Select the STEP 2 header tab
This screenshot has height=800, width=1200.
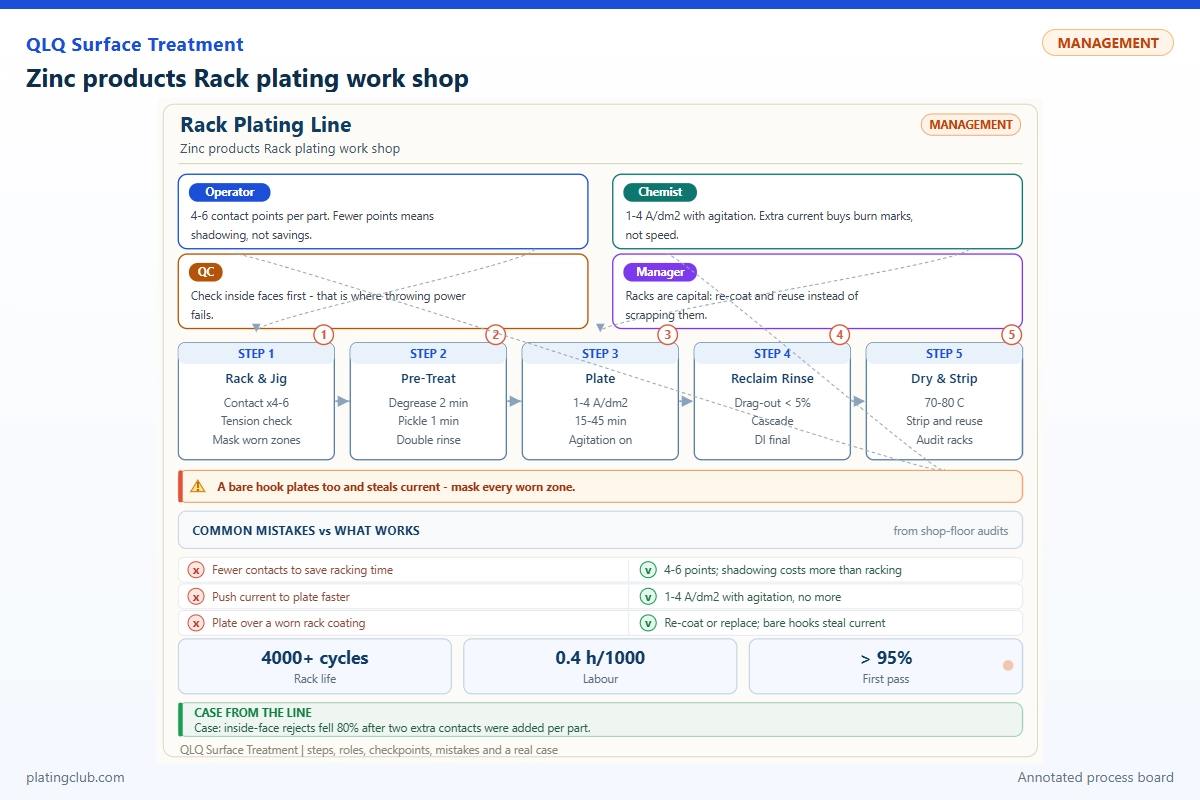(428, 353)
